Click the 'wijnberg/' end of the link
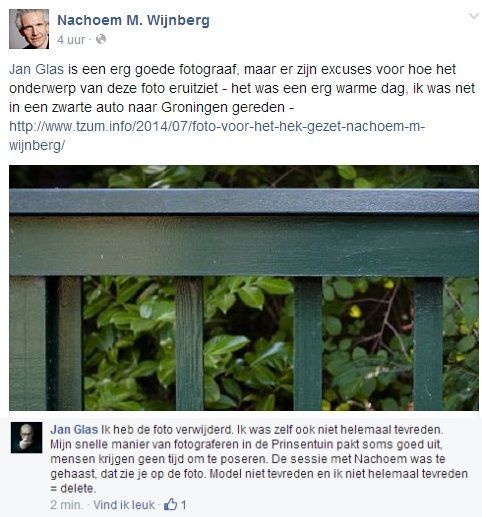 click(37, 145)
